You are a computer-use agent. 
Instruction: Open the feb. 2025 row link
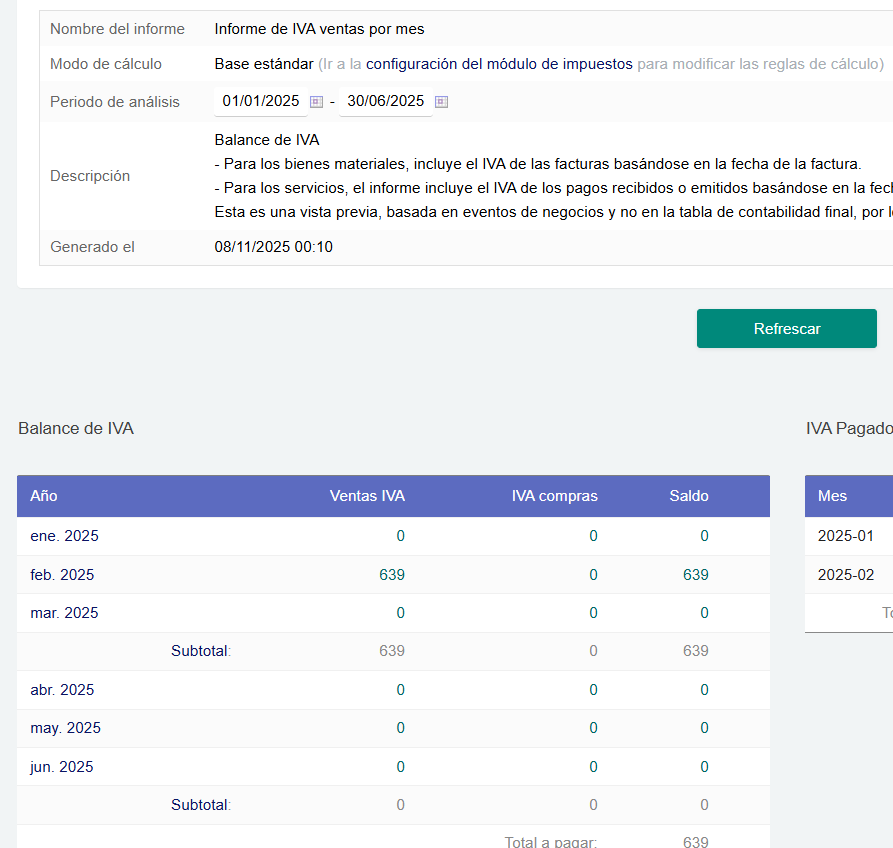(62, 575)
